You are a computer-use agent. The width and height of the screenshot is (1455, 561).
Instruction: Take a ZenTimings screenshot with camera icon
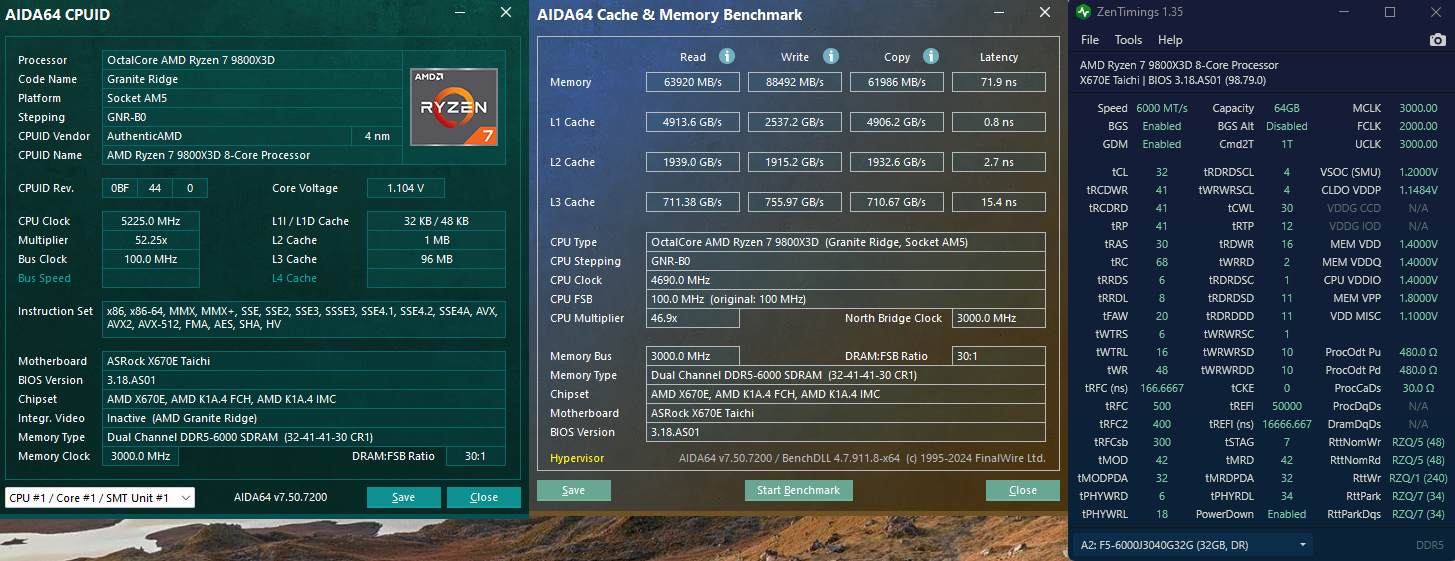click(1437, 40)
